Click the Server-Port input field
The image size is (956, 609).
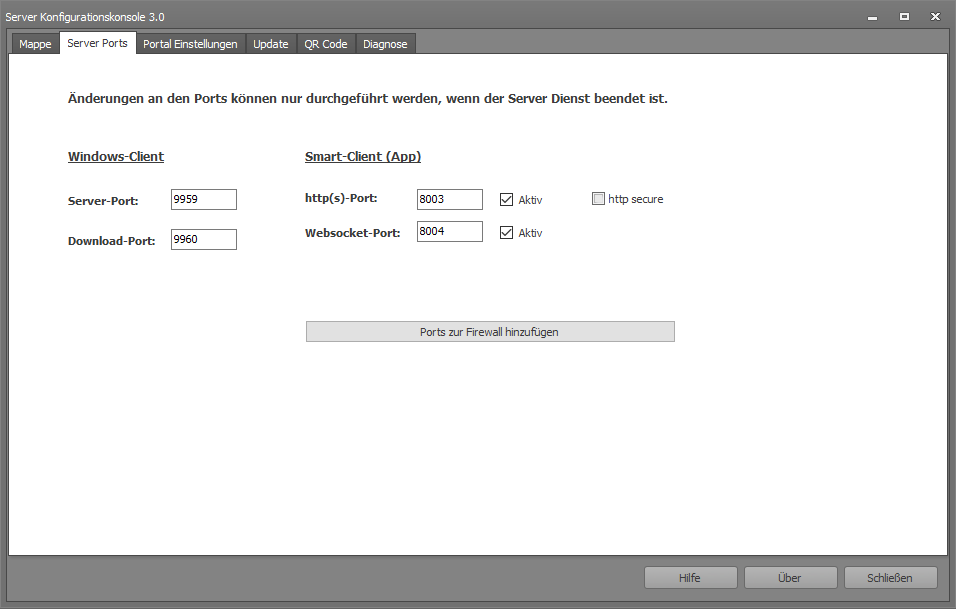pos(204,199)
